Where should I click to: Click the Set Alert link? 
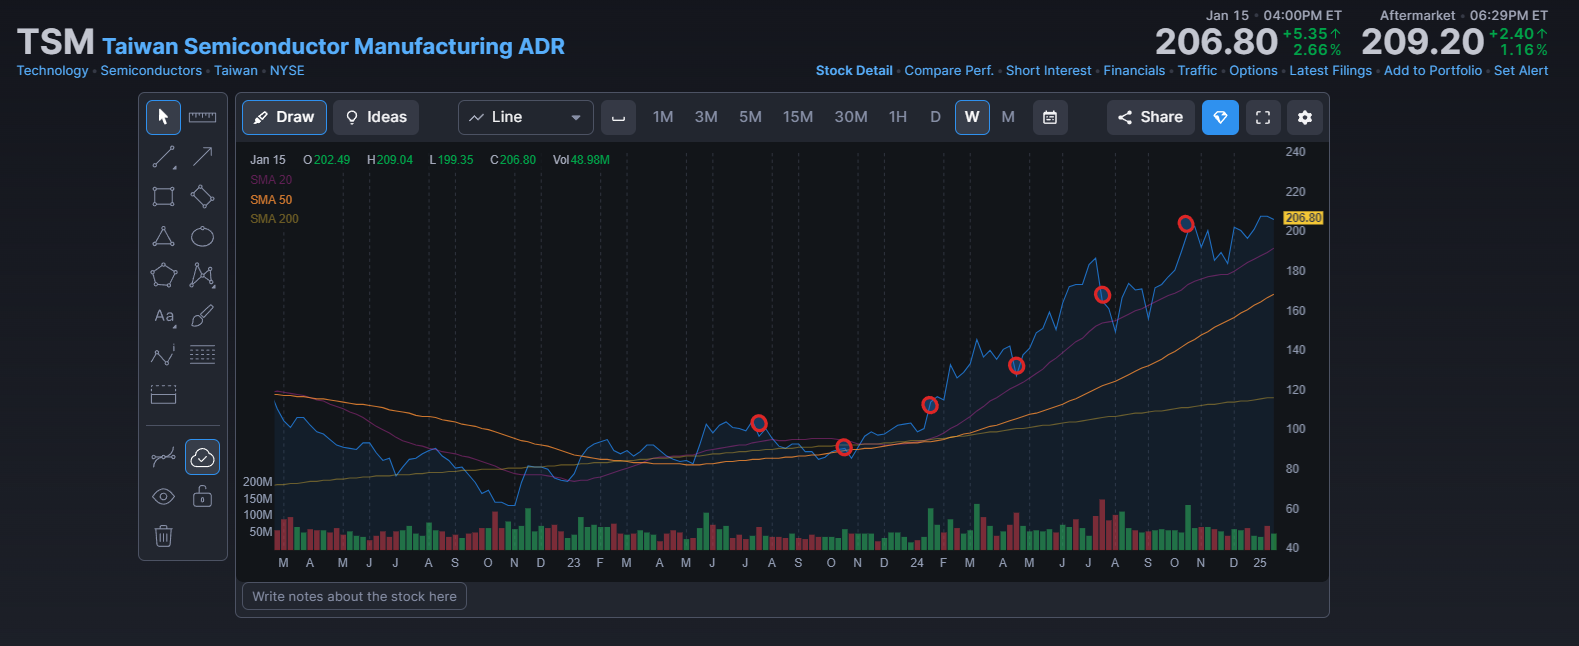(1521, 71)
